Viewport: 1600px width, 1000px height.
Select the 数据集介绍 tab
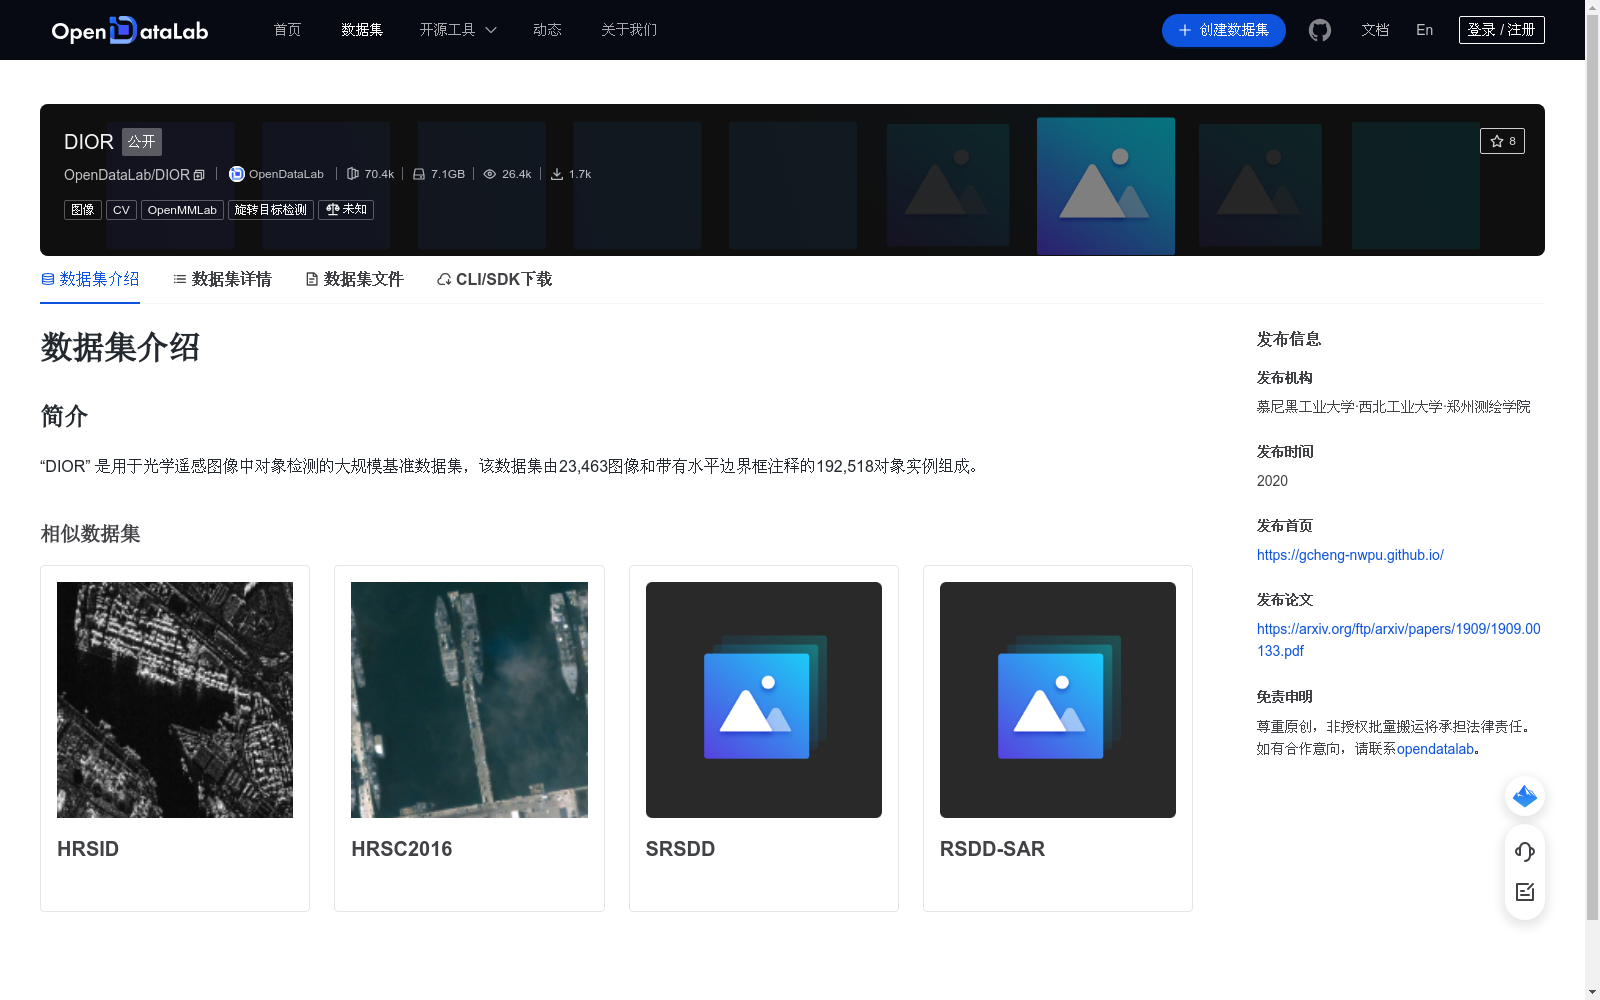(90, 279)
